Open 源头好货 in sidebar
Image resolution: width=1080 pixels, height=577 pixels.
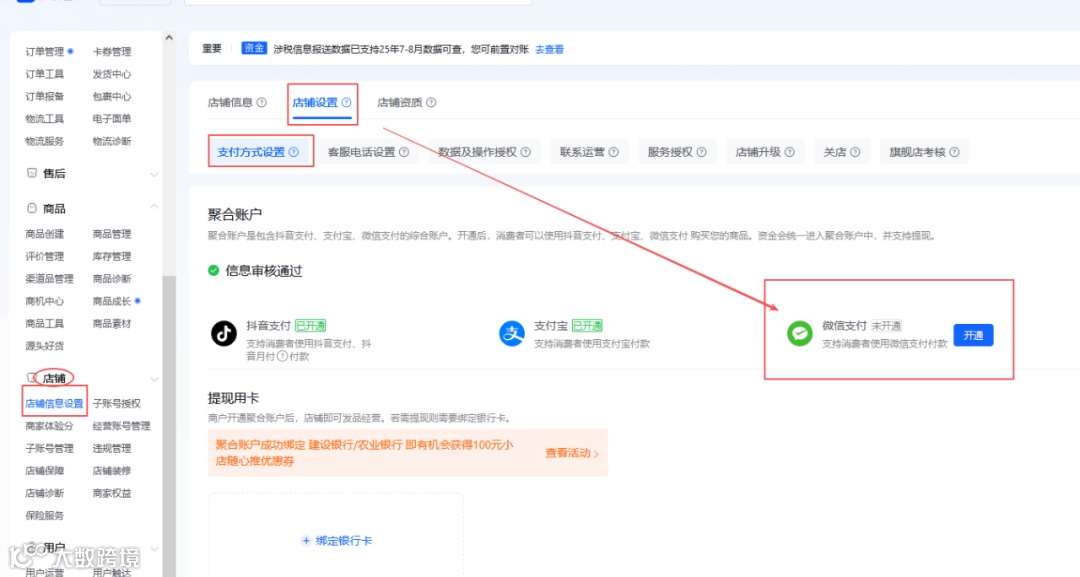coord(45,346)
